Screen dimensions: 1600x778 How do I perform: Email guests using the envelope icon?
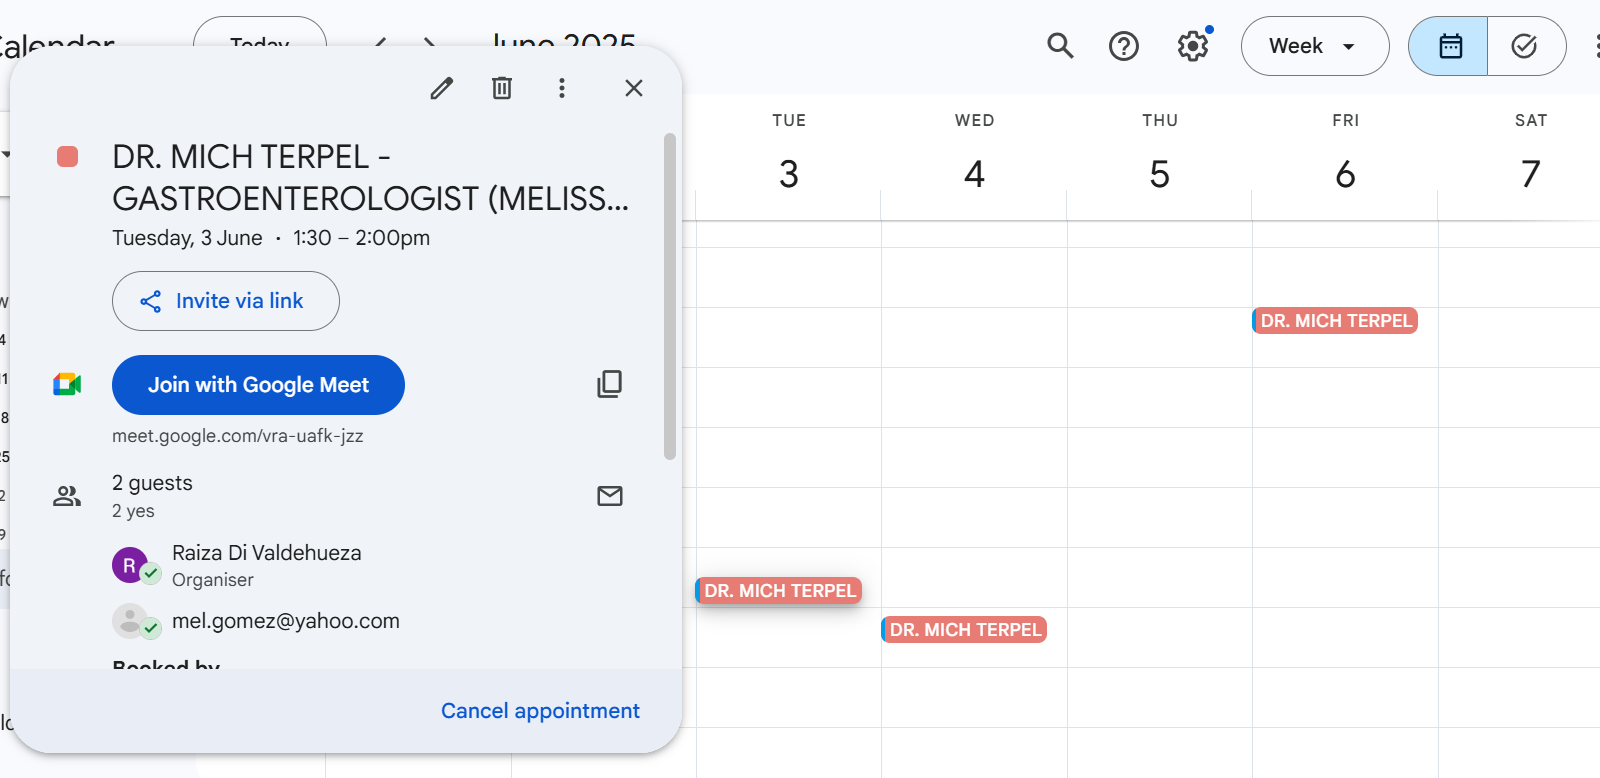pos(609,496)
